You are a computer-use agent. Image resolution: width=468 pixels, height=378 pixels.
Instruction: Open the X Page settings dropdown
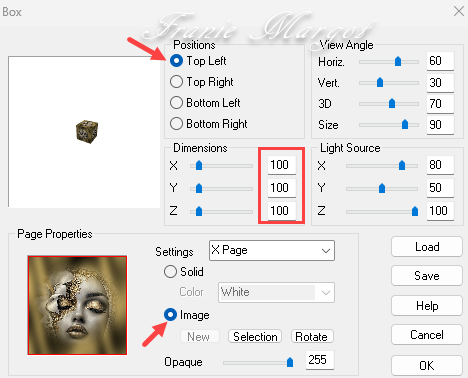(272, 250)
